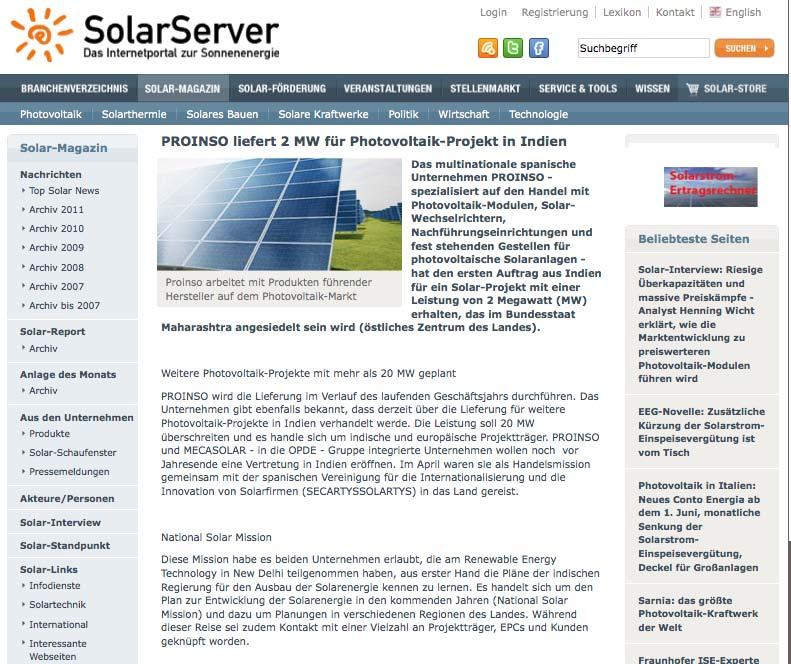
Task: Click the Suchbegriff search field
Action: coord(644,48)
